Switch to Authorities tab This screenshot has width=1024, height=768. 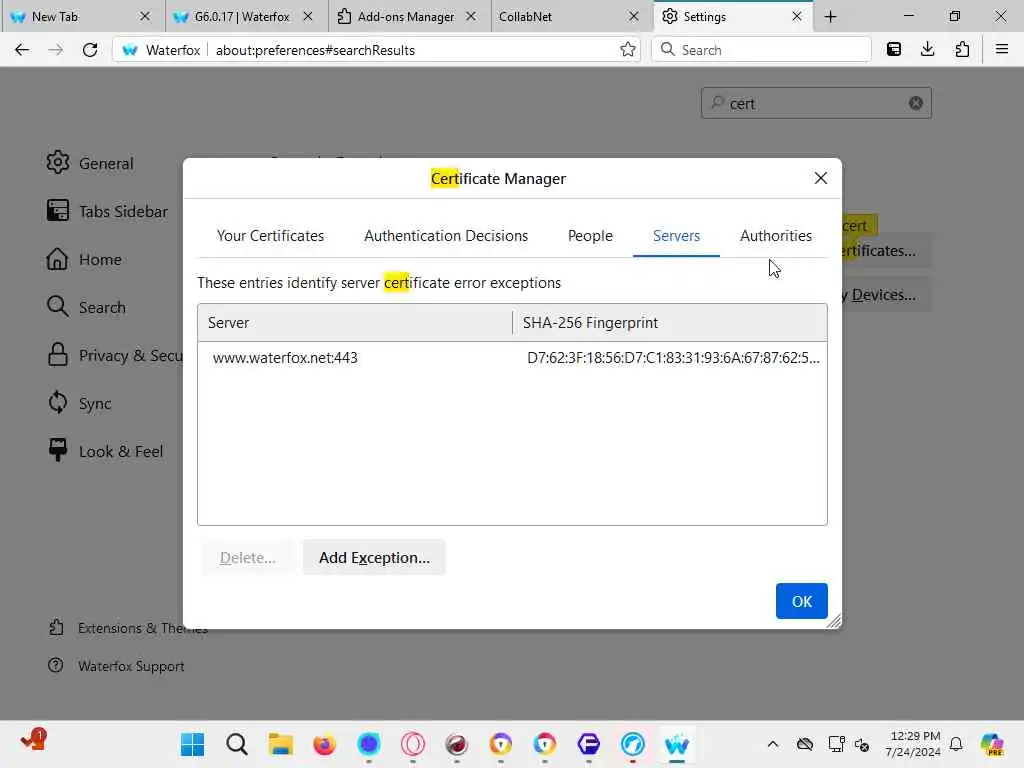pos(776,236)
